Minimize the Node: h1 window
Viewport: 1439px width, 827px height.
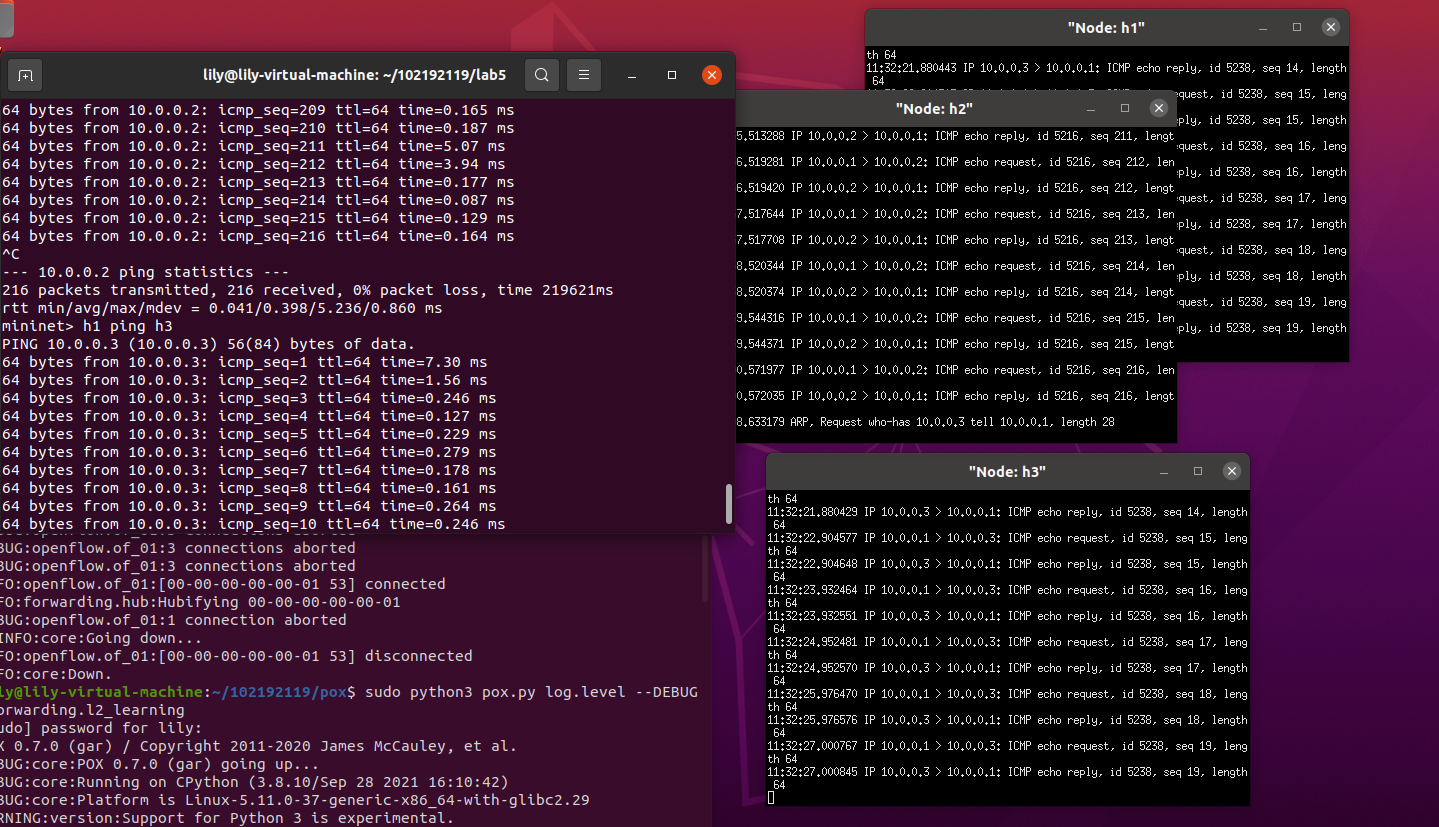(x=1263, y=28)
